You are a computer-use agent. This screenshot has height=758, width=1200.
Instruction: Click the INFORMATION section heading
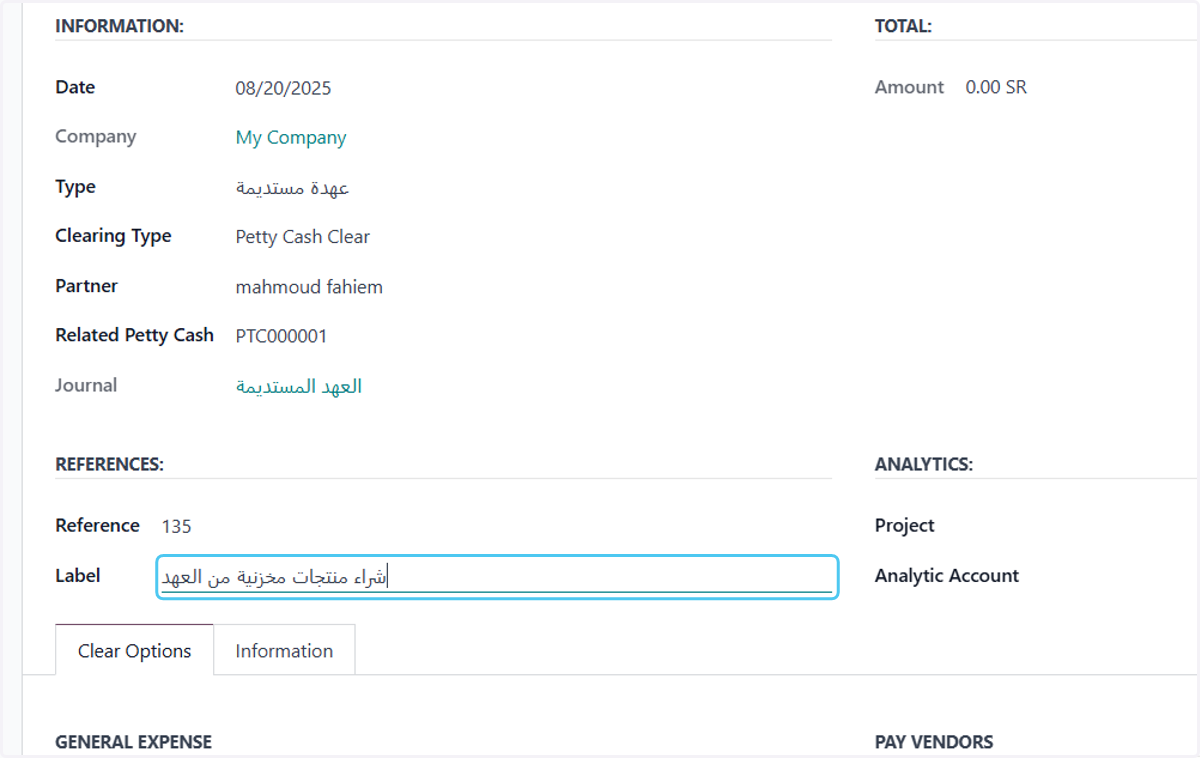119,26
